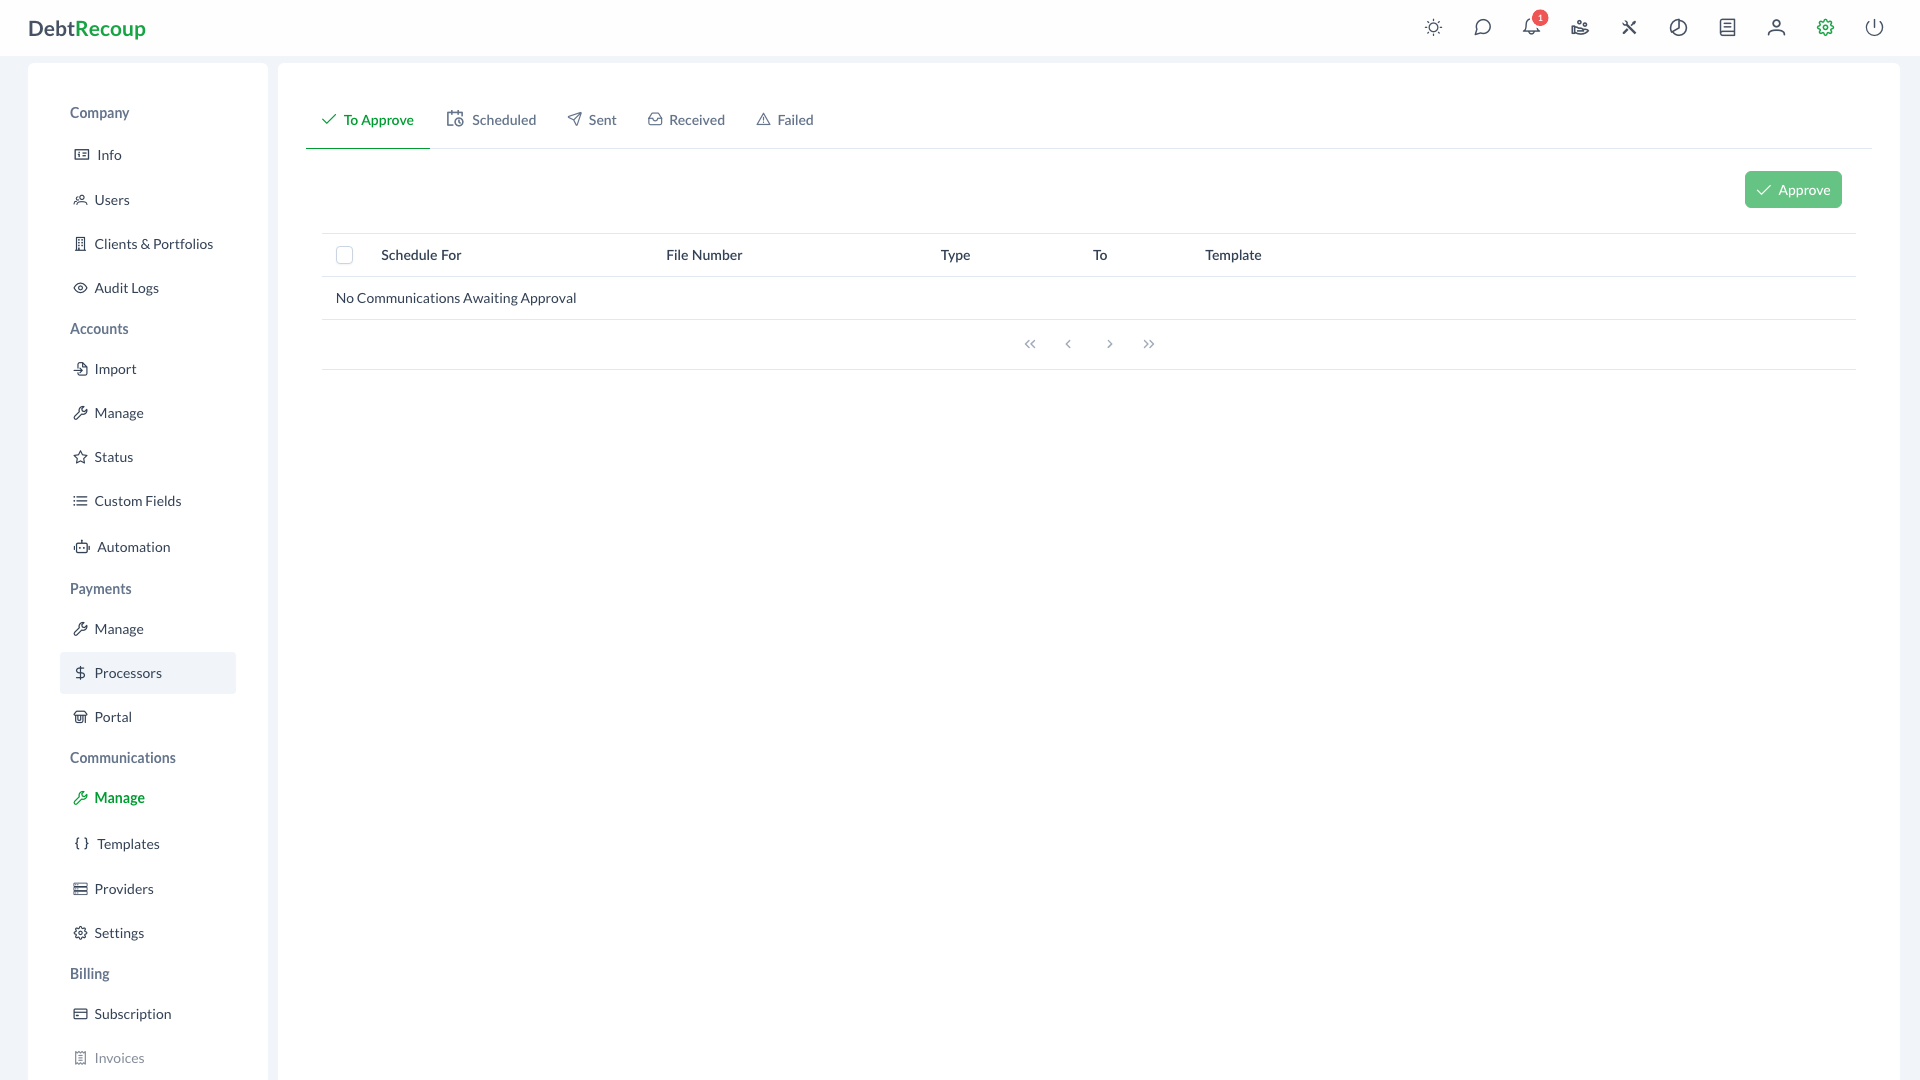Click the Approve button

pos(1793,189)
